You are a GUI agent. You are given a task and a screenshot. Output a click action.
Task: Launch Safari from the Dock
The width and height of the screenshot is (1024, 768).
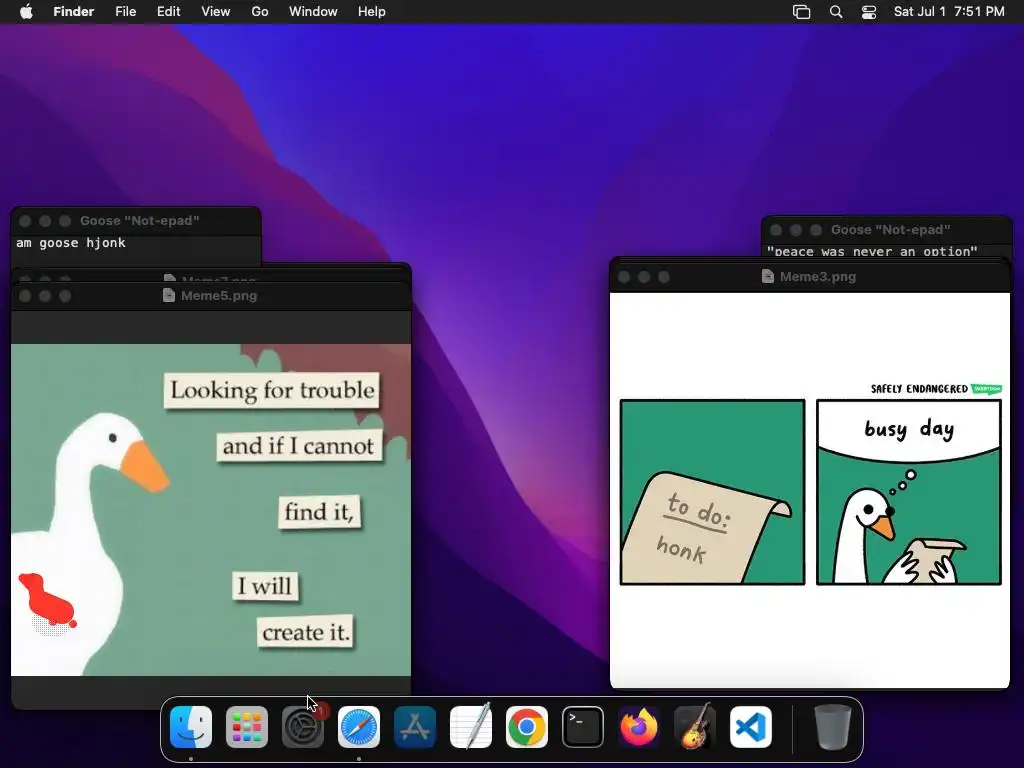coord(359,727)
